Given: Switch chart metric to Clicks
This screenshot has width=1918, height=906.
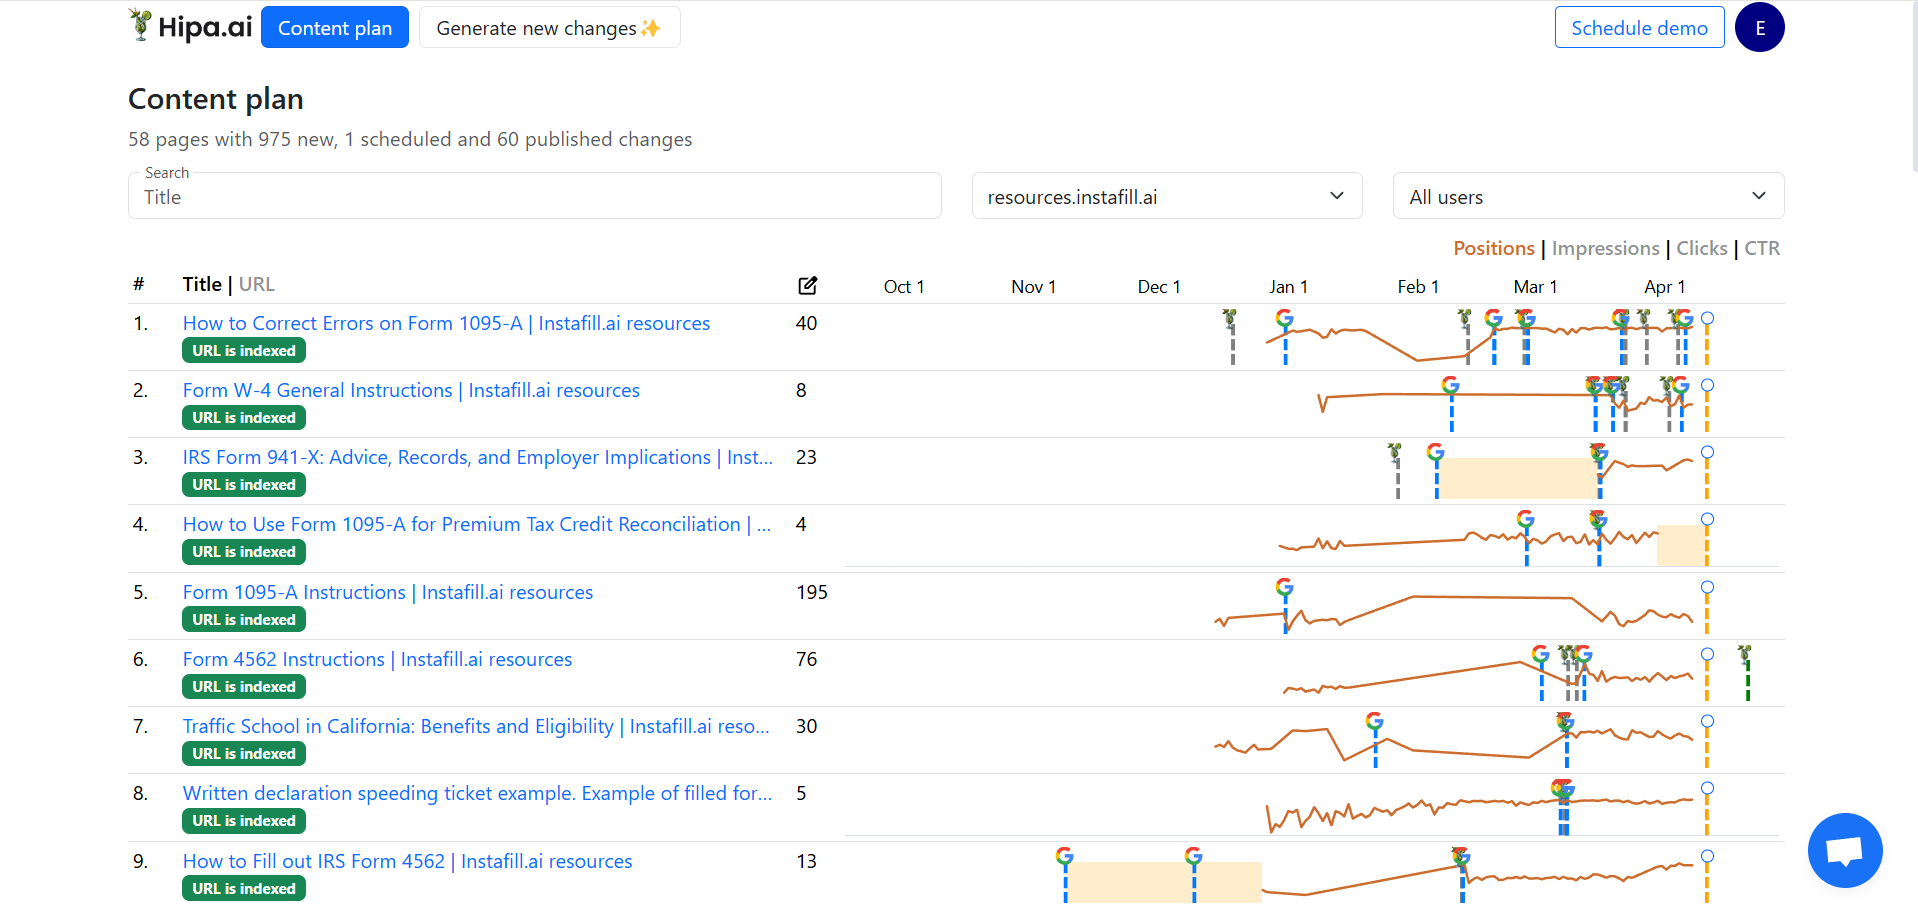Looking at the screenshot, I should pos(1701,248).
